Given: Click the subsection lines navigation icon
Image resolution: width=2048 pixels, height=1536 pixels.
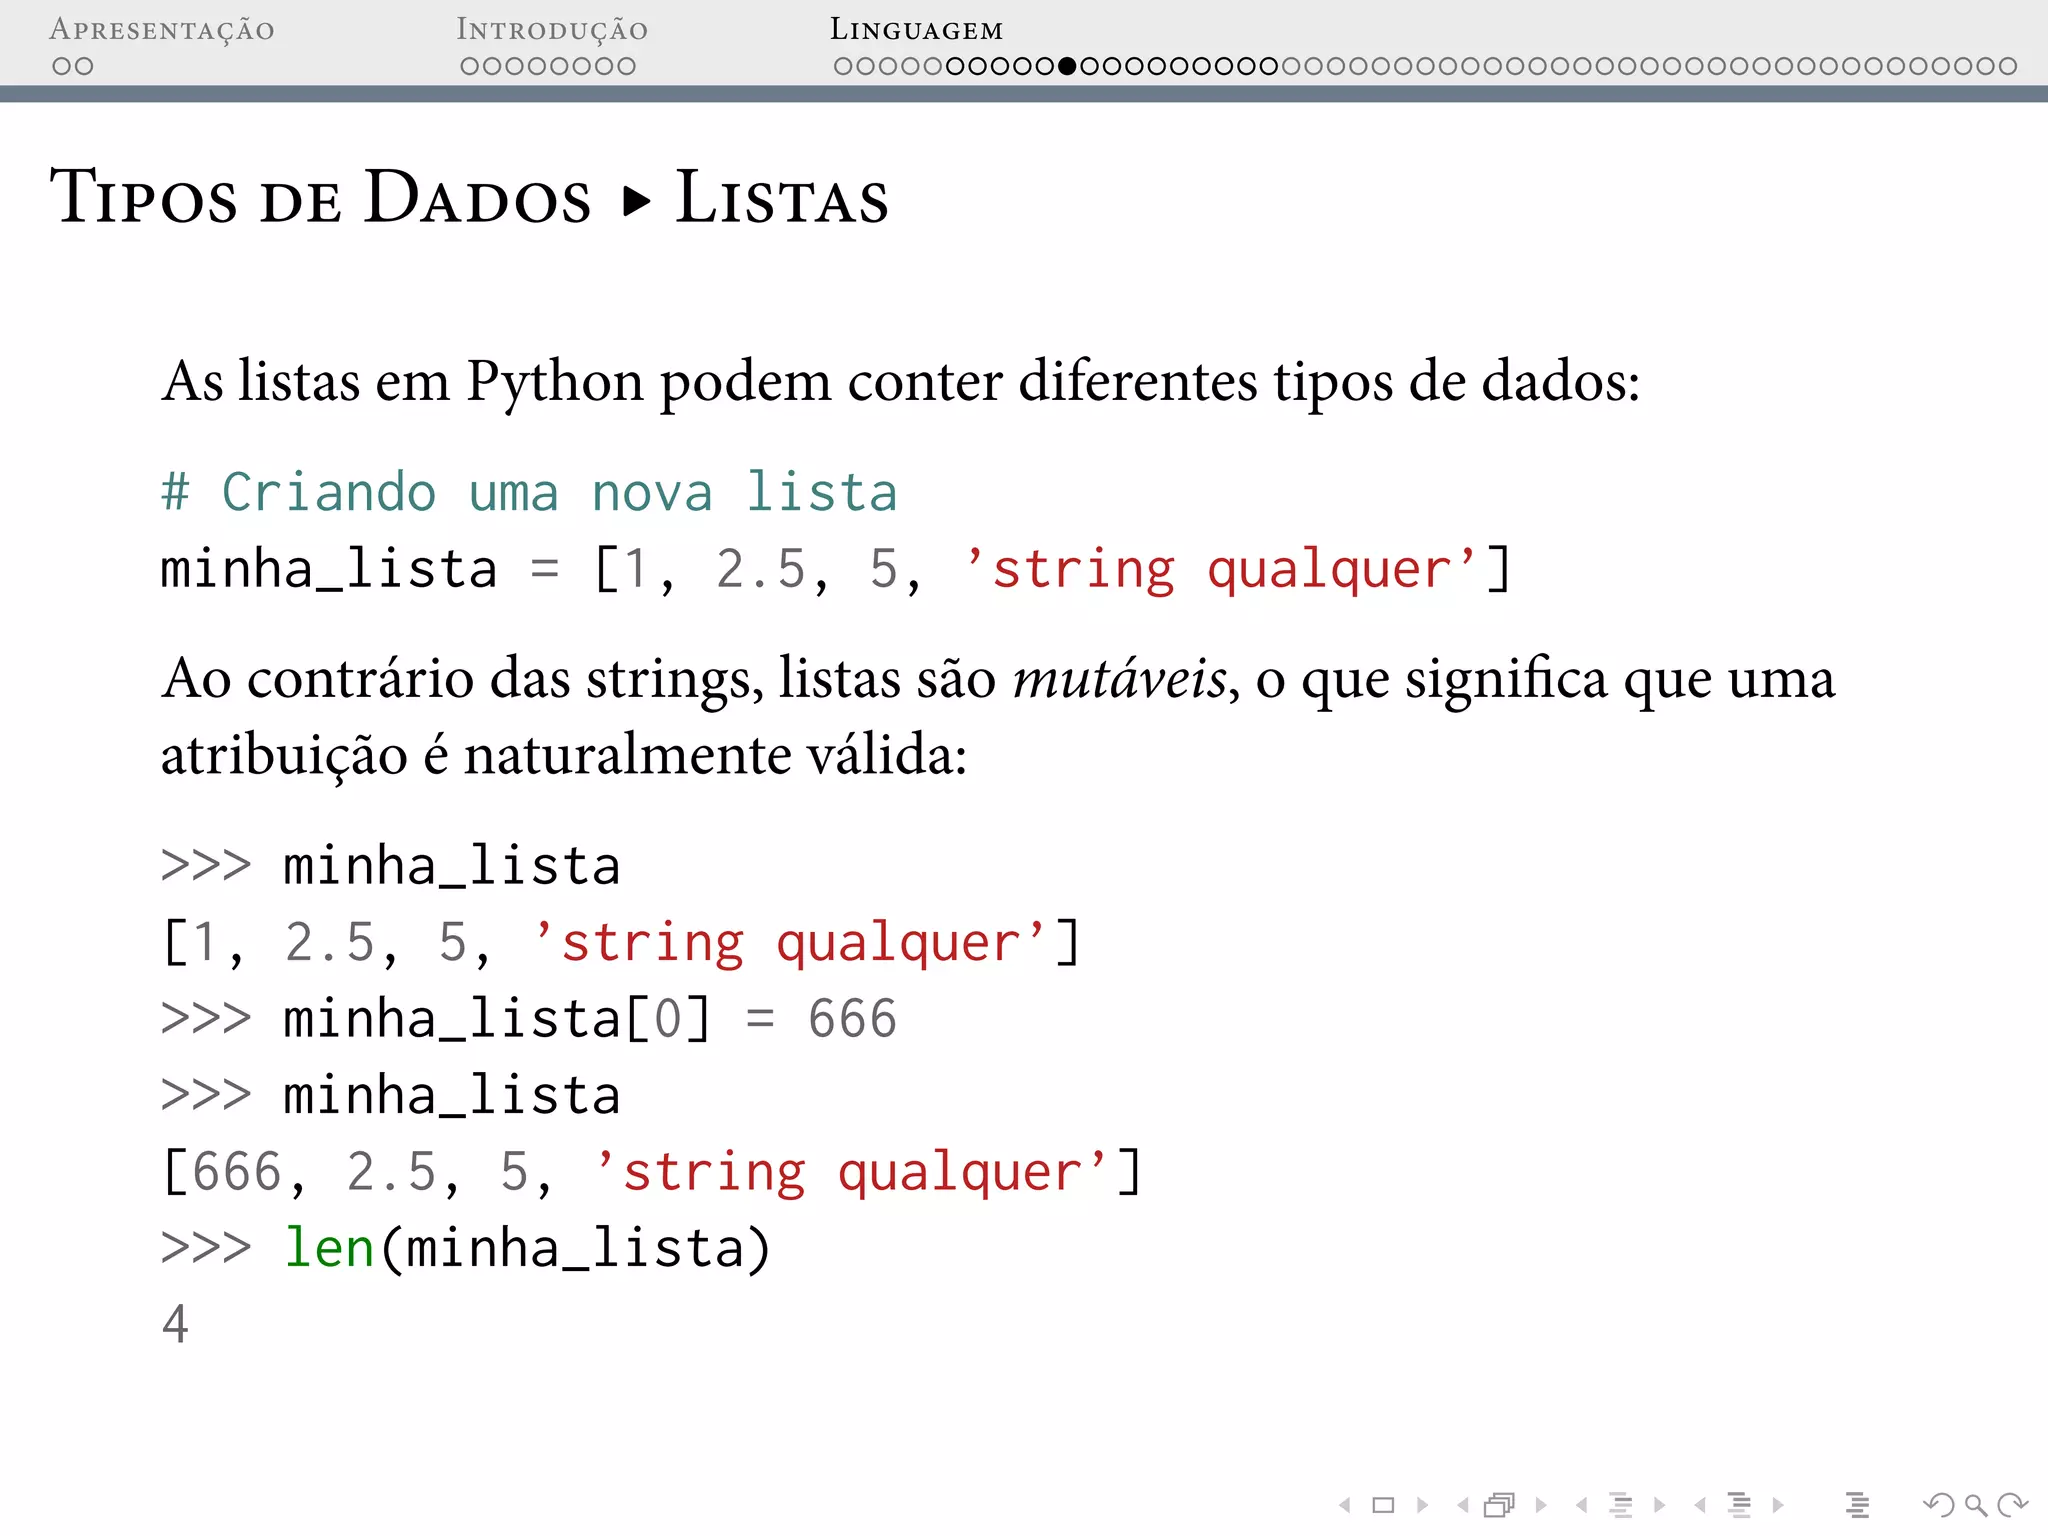Looking at the screenshot, I should click(x=1621, y=1505).
